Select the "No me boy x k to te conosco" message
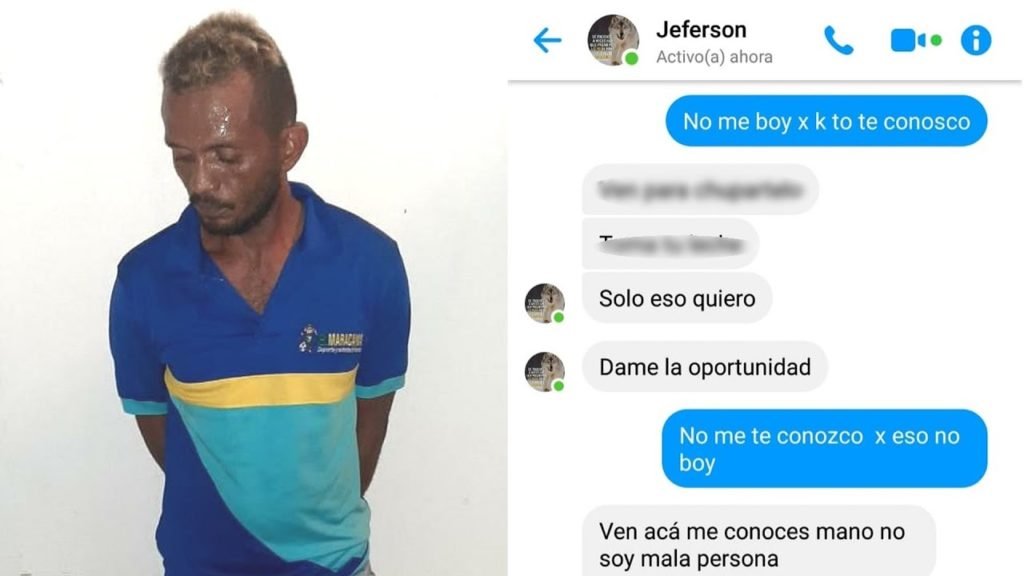 (826, 121)
